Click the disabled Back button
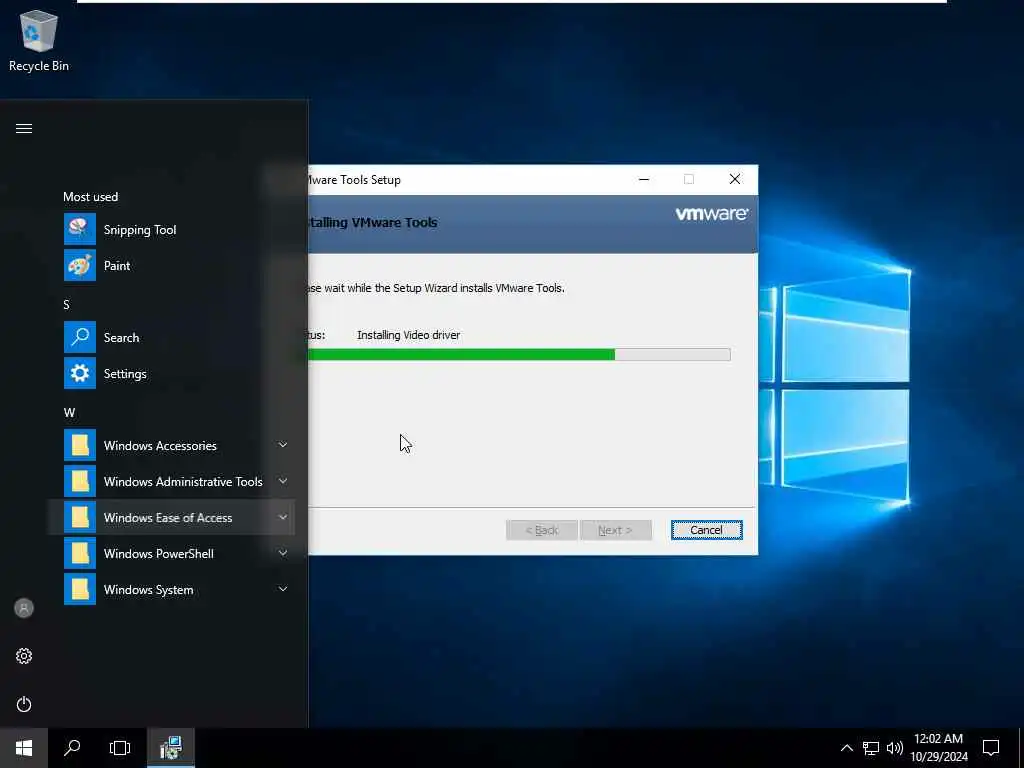 point(542,530)
